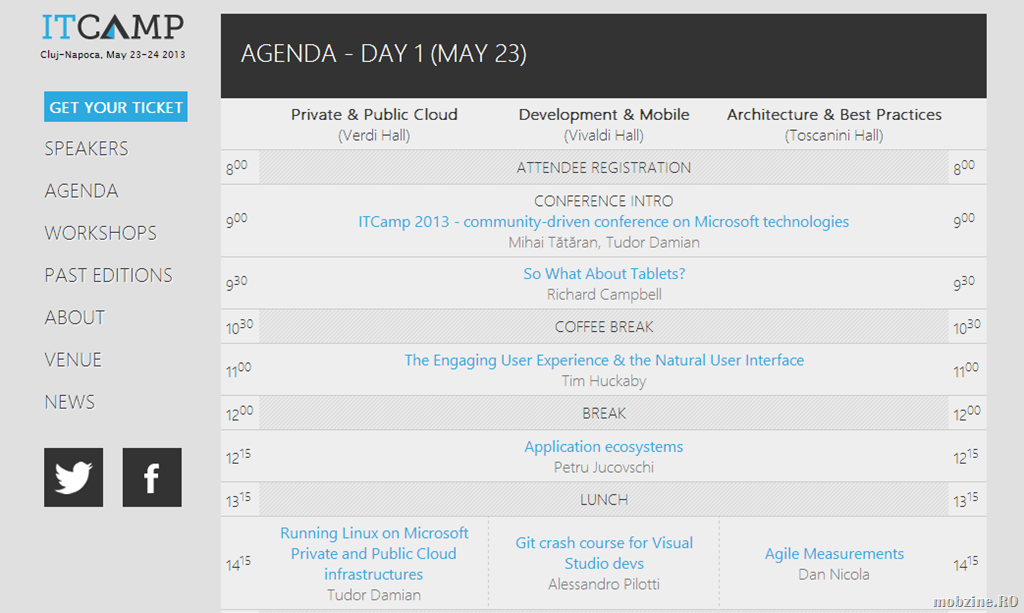Open the Twitter icon link

tap(73, 477)
